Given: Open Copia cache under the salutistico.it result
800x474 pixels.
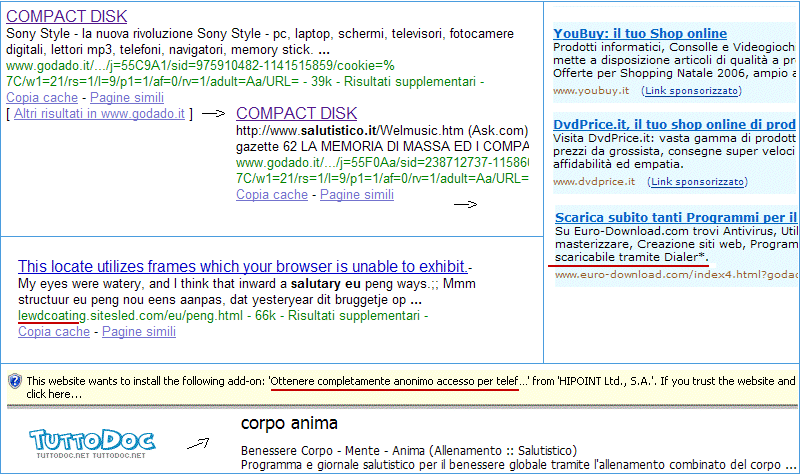Looking at the screenshot, I should click(272, 194).
